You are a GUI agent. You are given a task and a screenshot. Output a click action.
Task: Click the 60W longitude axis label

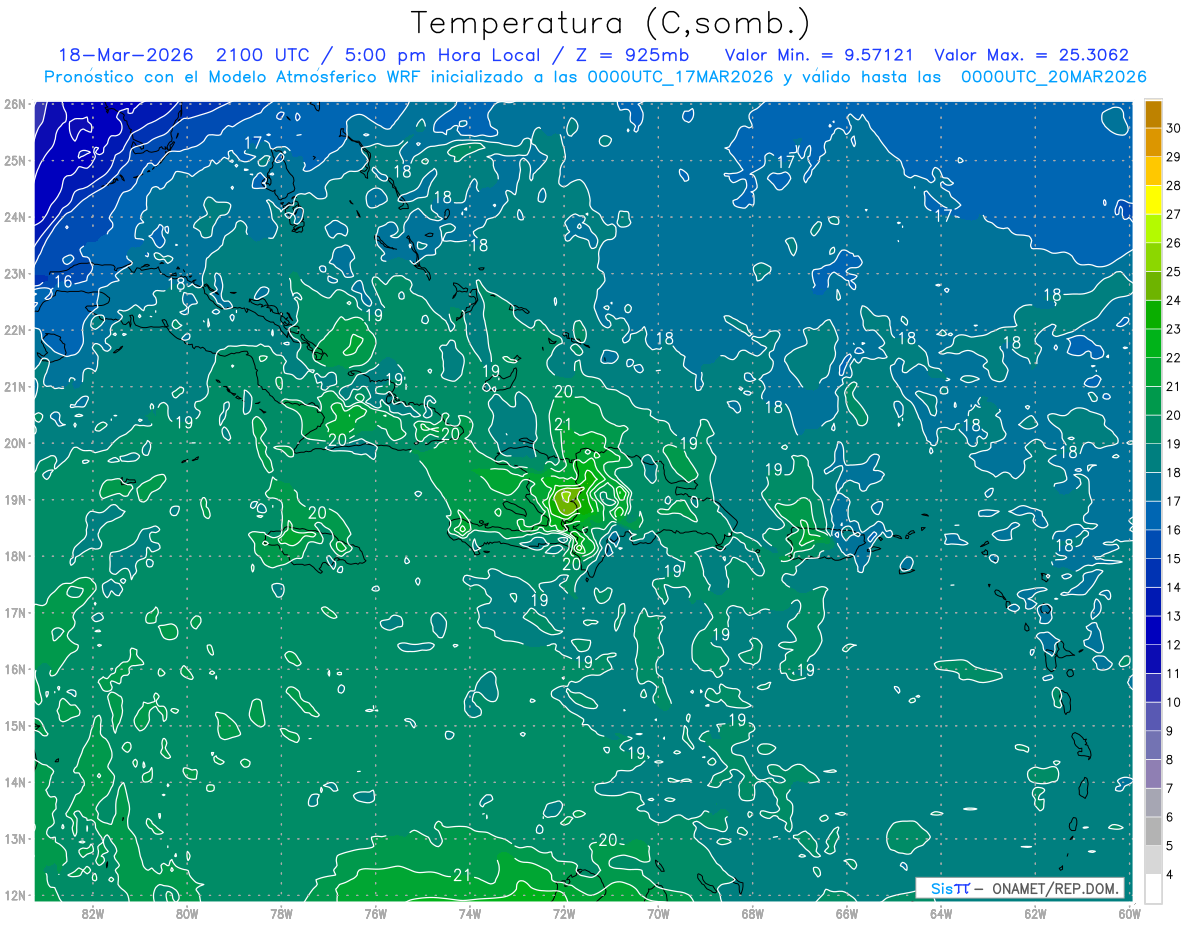1129,912
